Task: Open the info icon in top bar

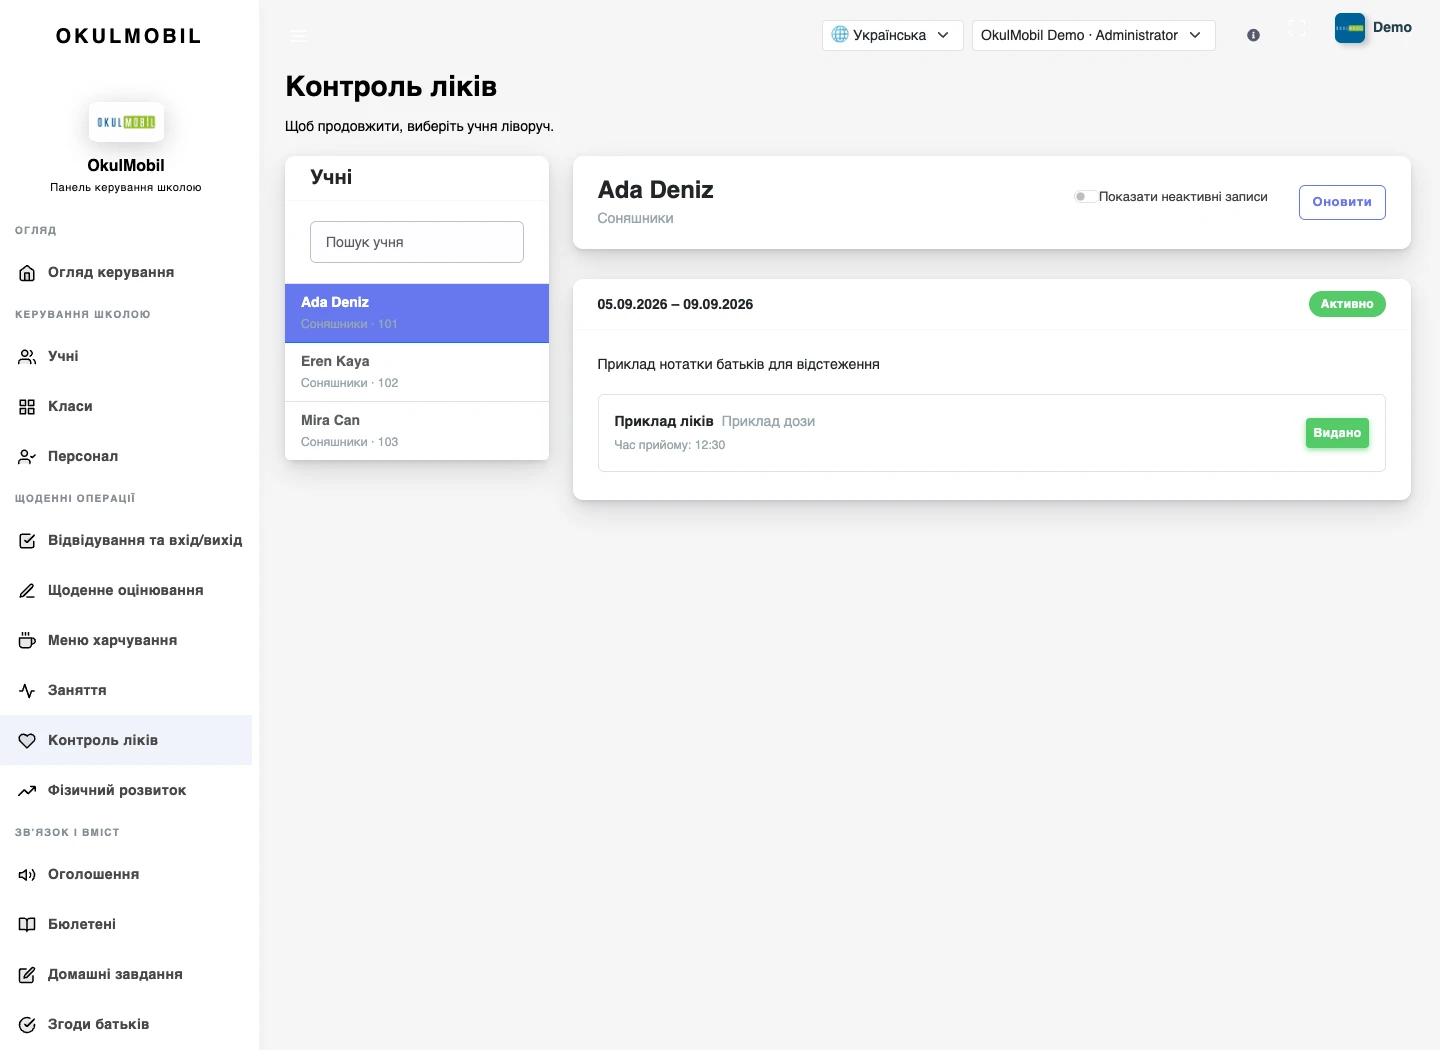Action: tap(1253, 35)
